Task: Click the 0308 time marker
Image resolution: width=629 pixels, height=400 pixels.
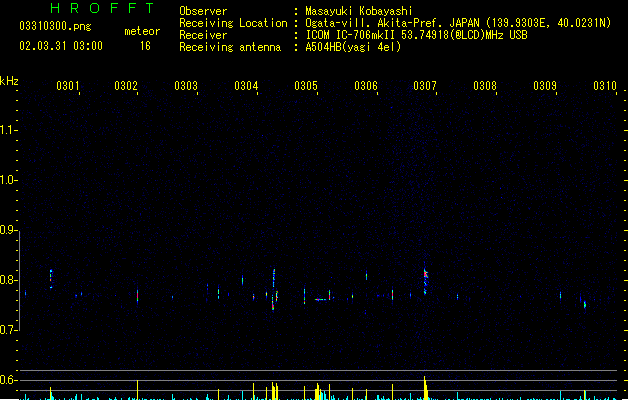Action: click(485, 86)
